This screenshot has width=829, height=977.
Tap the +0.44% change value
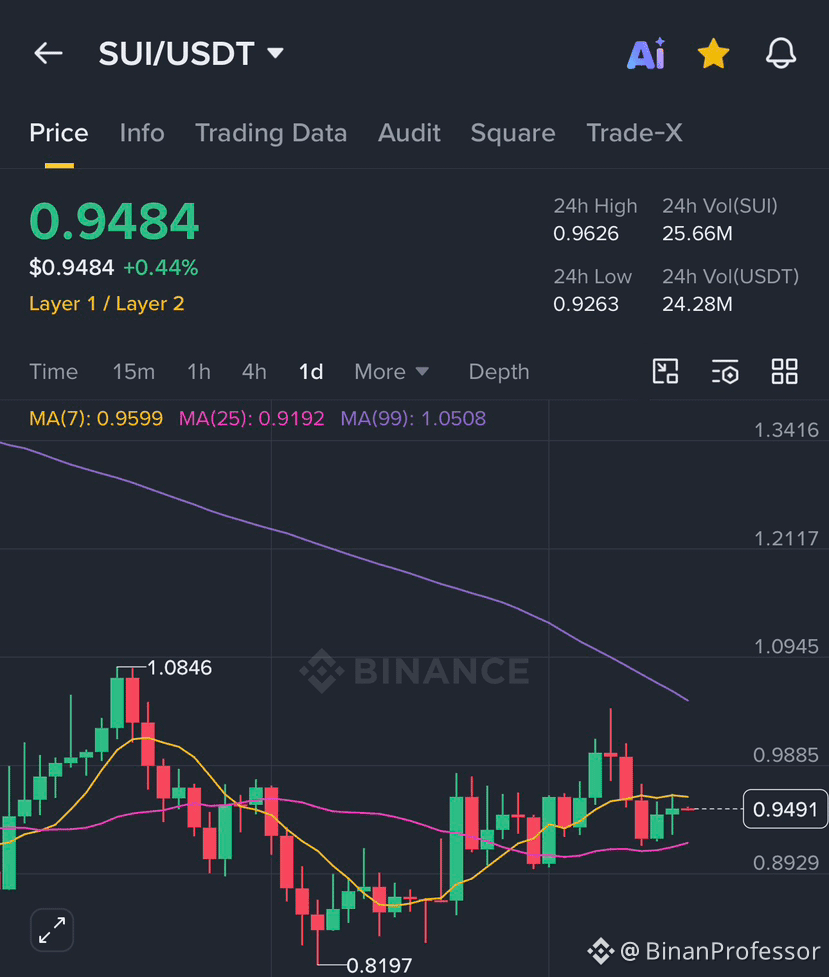pos(161,268)
